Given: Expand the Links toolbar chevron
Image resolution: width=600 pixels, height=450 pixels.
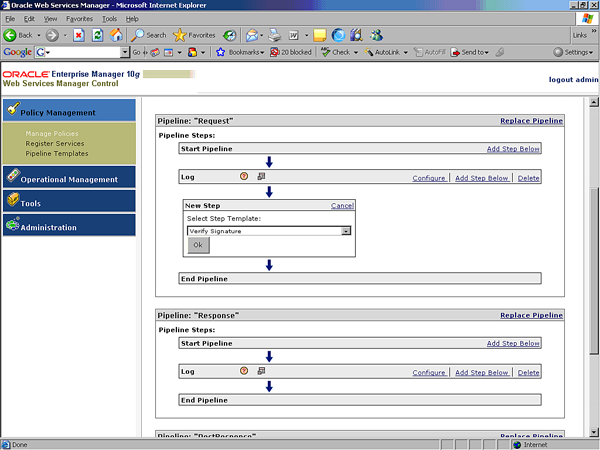Looking at the screenshot, I should (593, 31).
